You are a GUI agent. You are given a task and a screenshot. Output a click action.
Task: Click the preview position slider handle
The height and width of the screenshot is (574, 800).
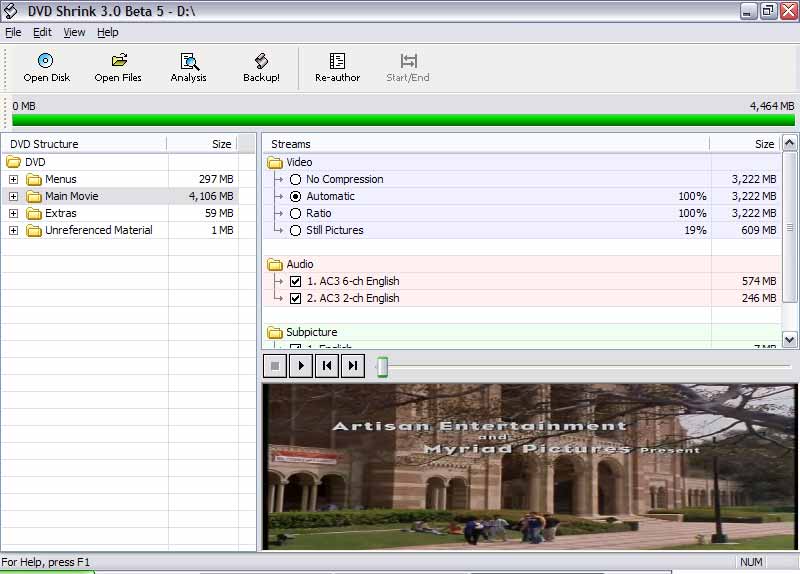[x=382, y=366]
